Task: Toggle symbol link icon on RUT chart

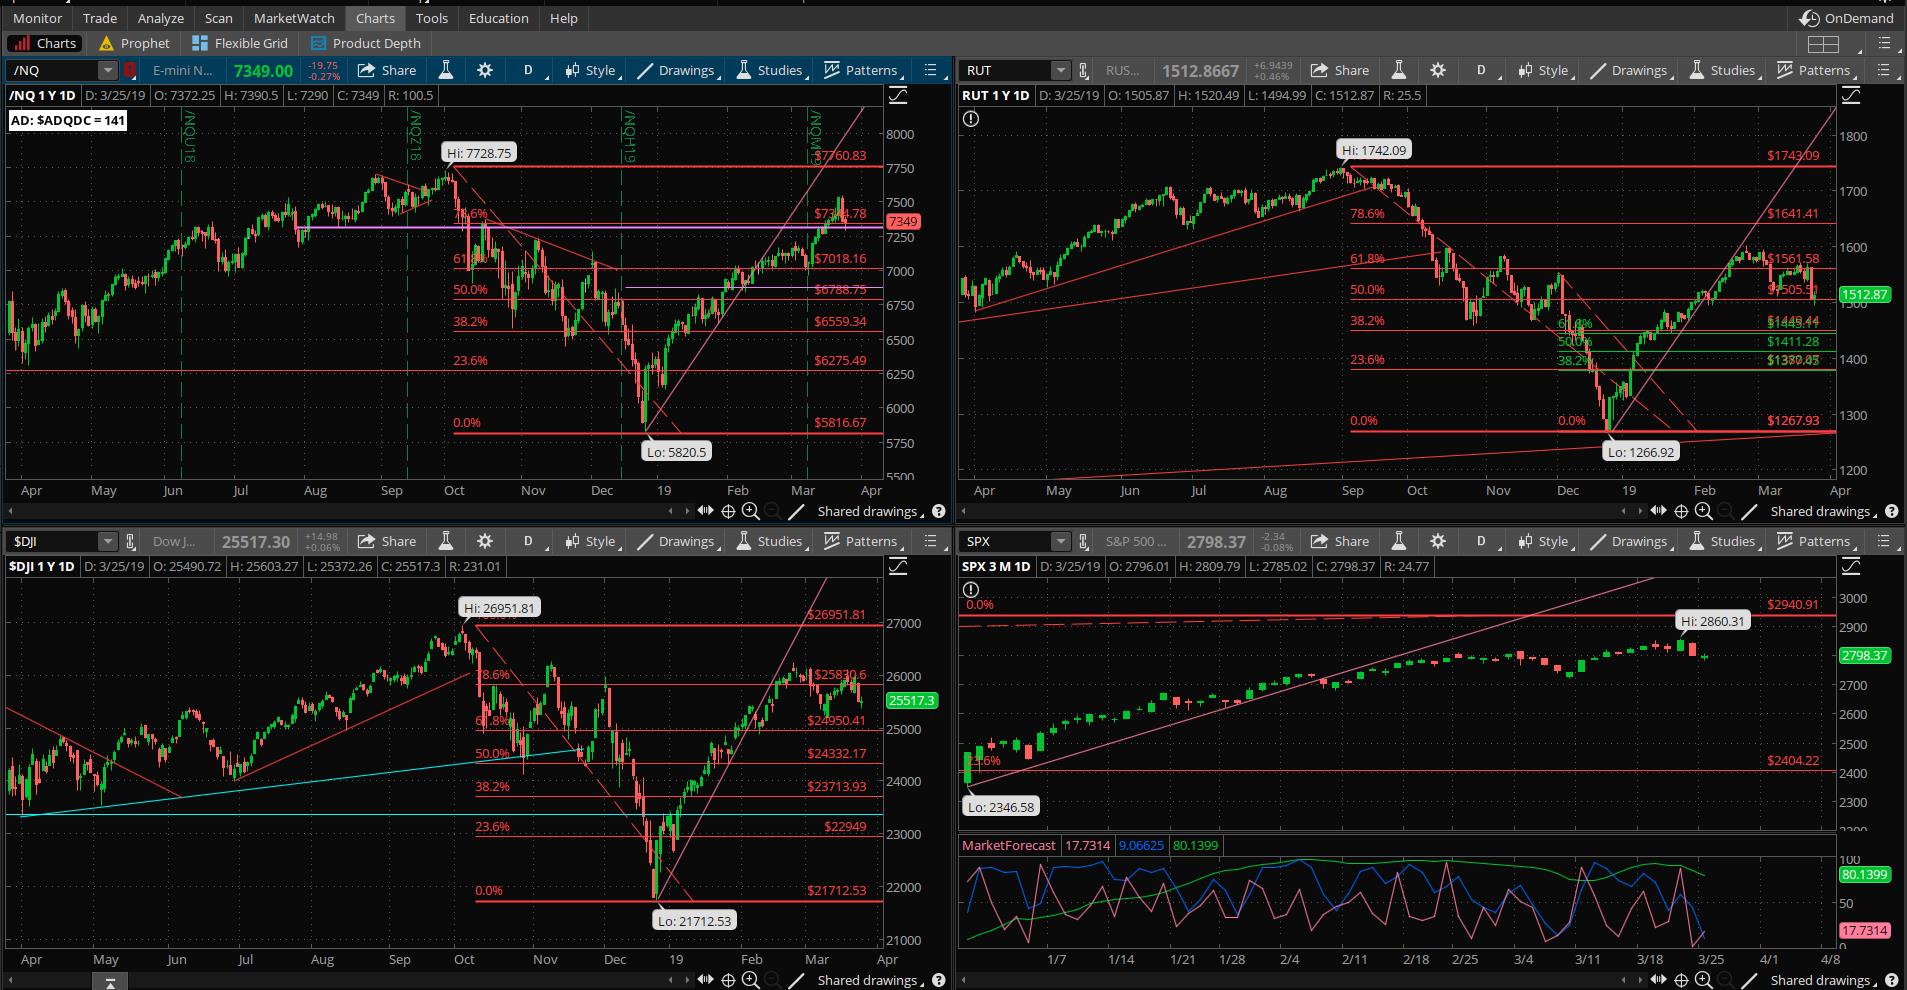Action: (1083, 70)
